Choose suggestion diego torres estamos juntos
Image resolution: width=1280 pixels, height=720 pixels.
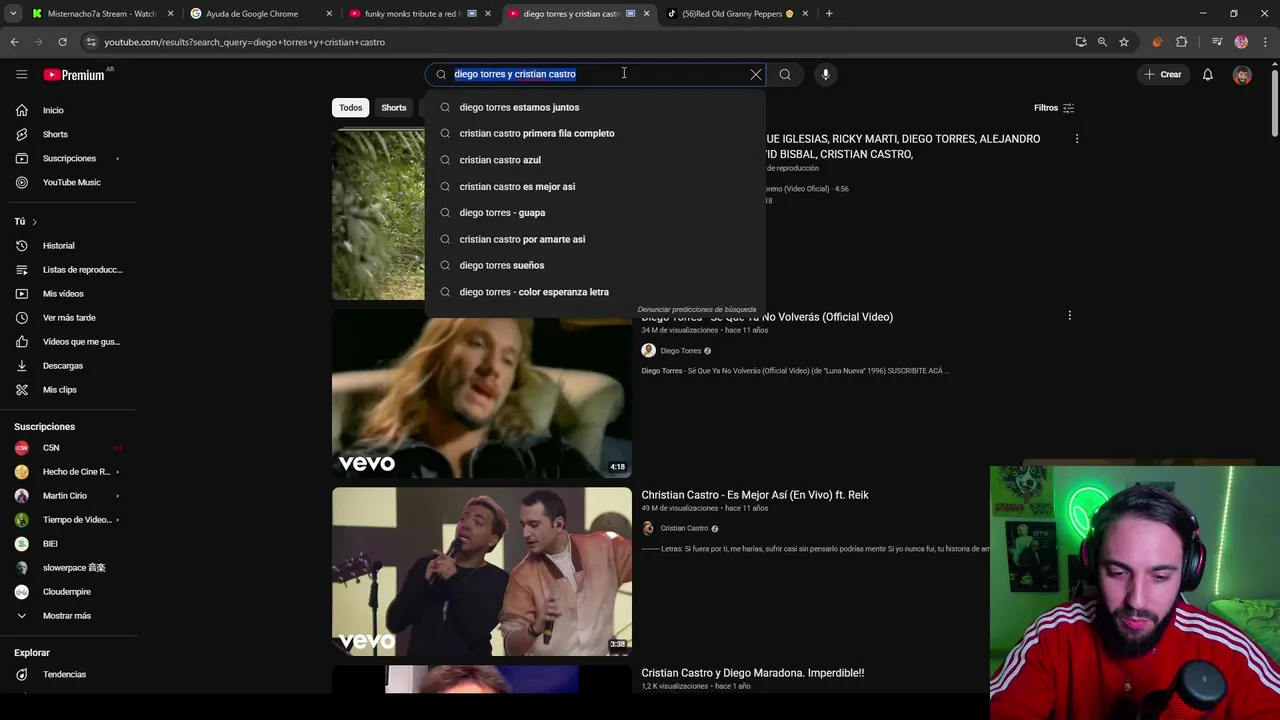[595, 107]
